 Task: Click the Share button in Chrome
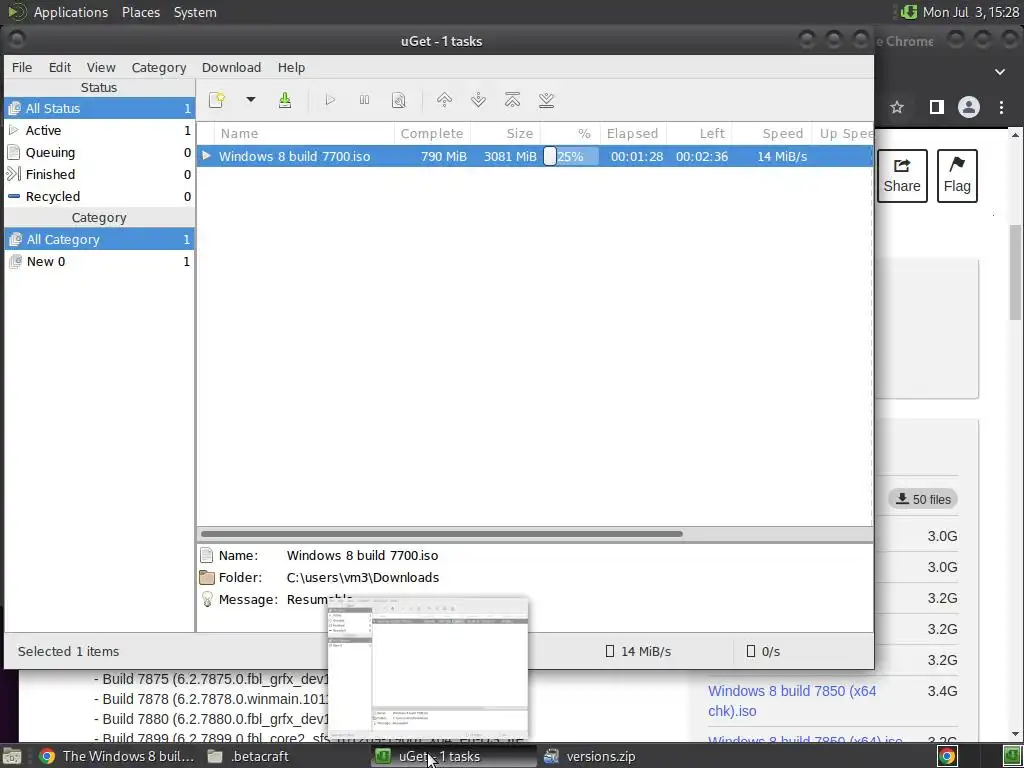902,176
